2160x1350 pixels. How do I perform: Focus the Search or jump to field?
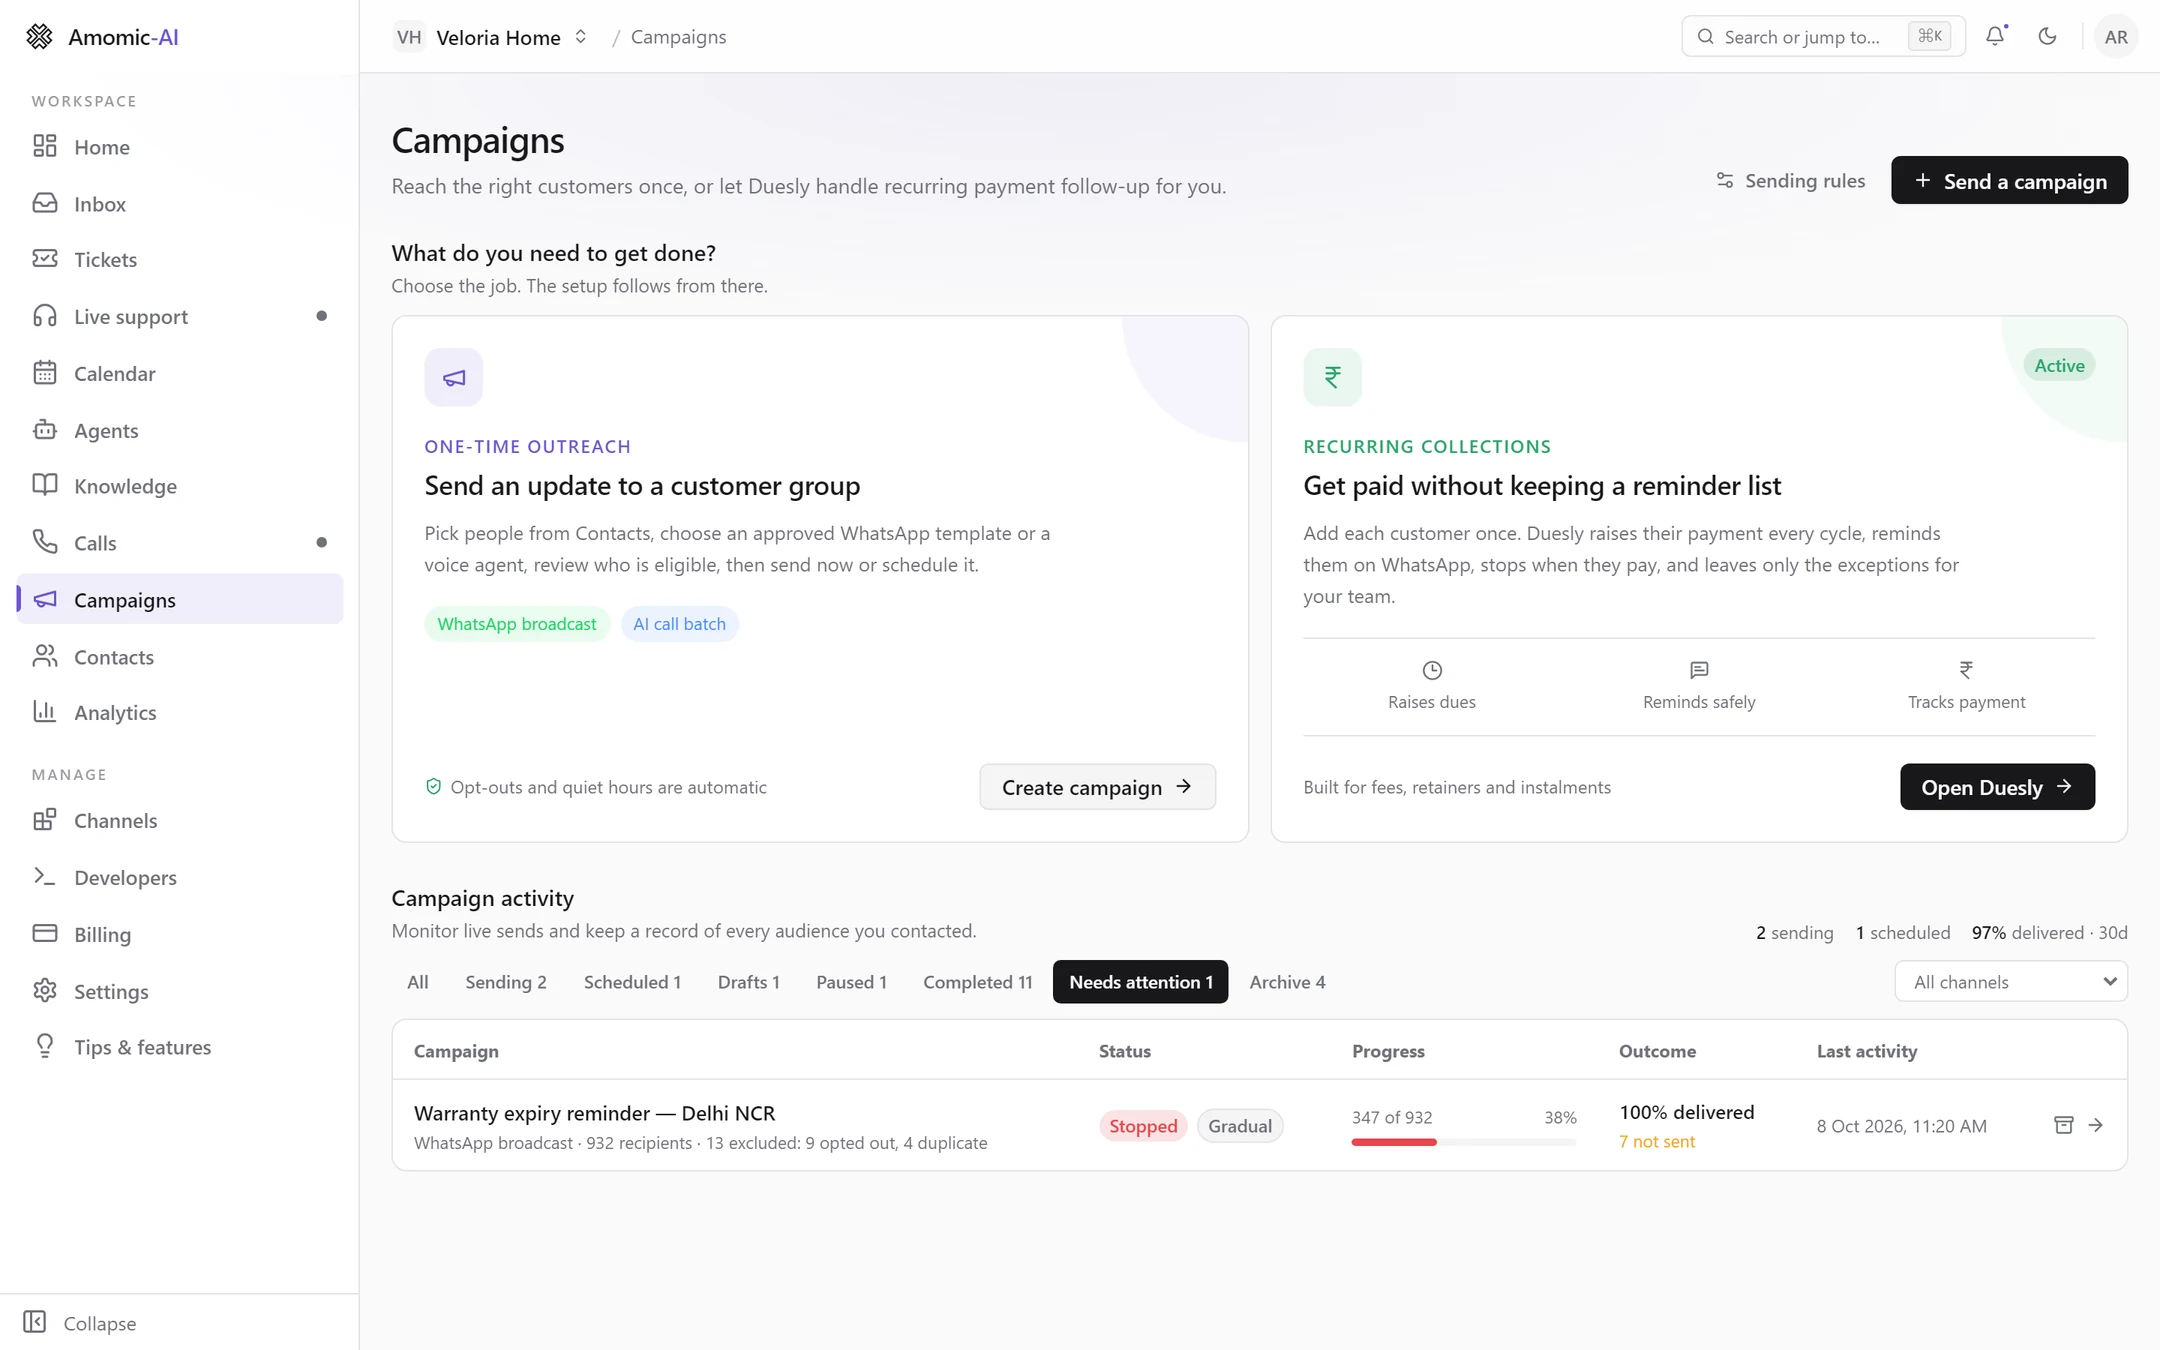click(x=1823, y=37)
